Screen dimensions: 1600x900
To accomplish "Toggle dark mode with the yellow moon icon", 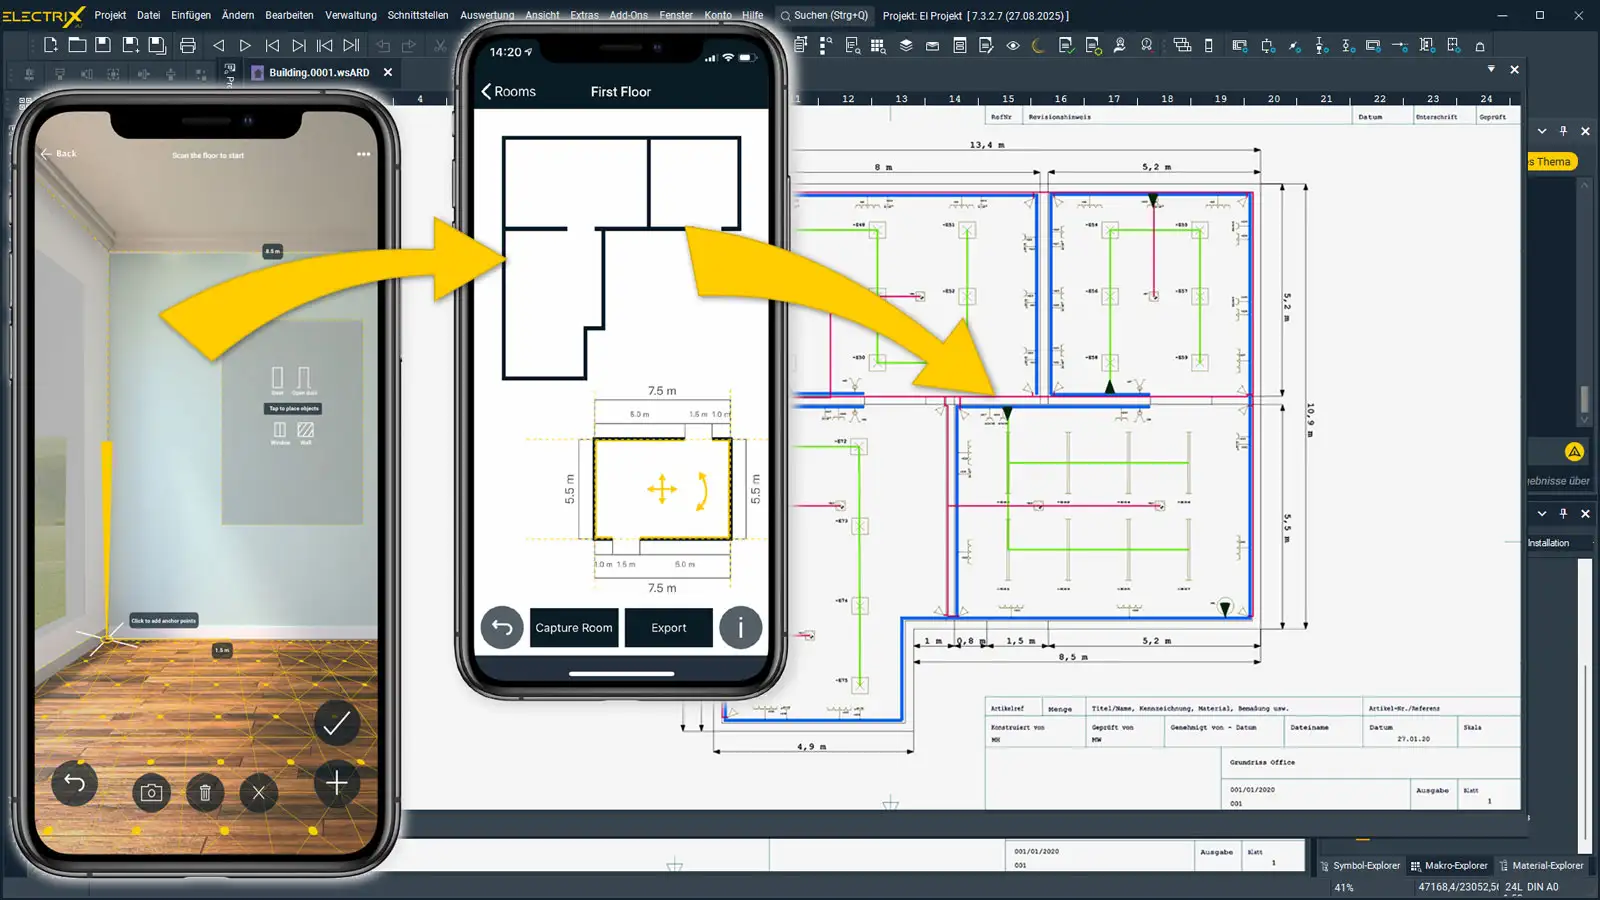I will [1038, 45].
